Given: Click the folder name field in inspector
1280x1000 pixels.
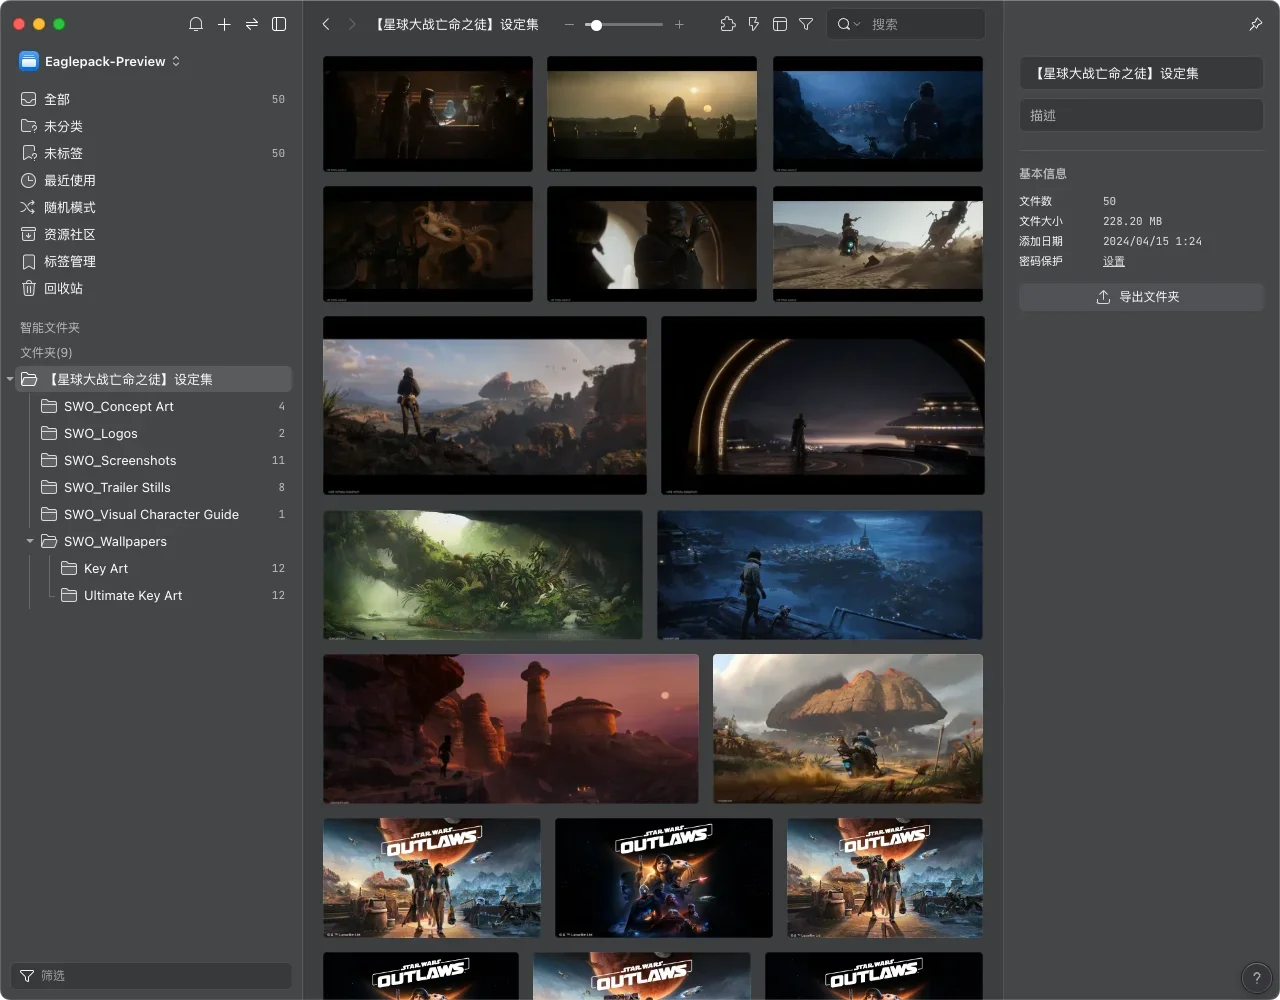Looking at the screenshot, I should (1141, 73).
